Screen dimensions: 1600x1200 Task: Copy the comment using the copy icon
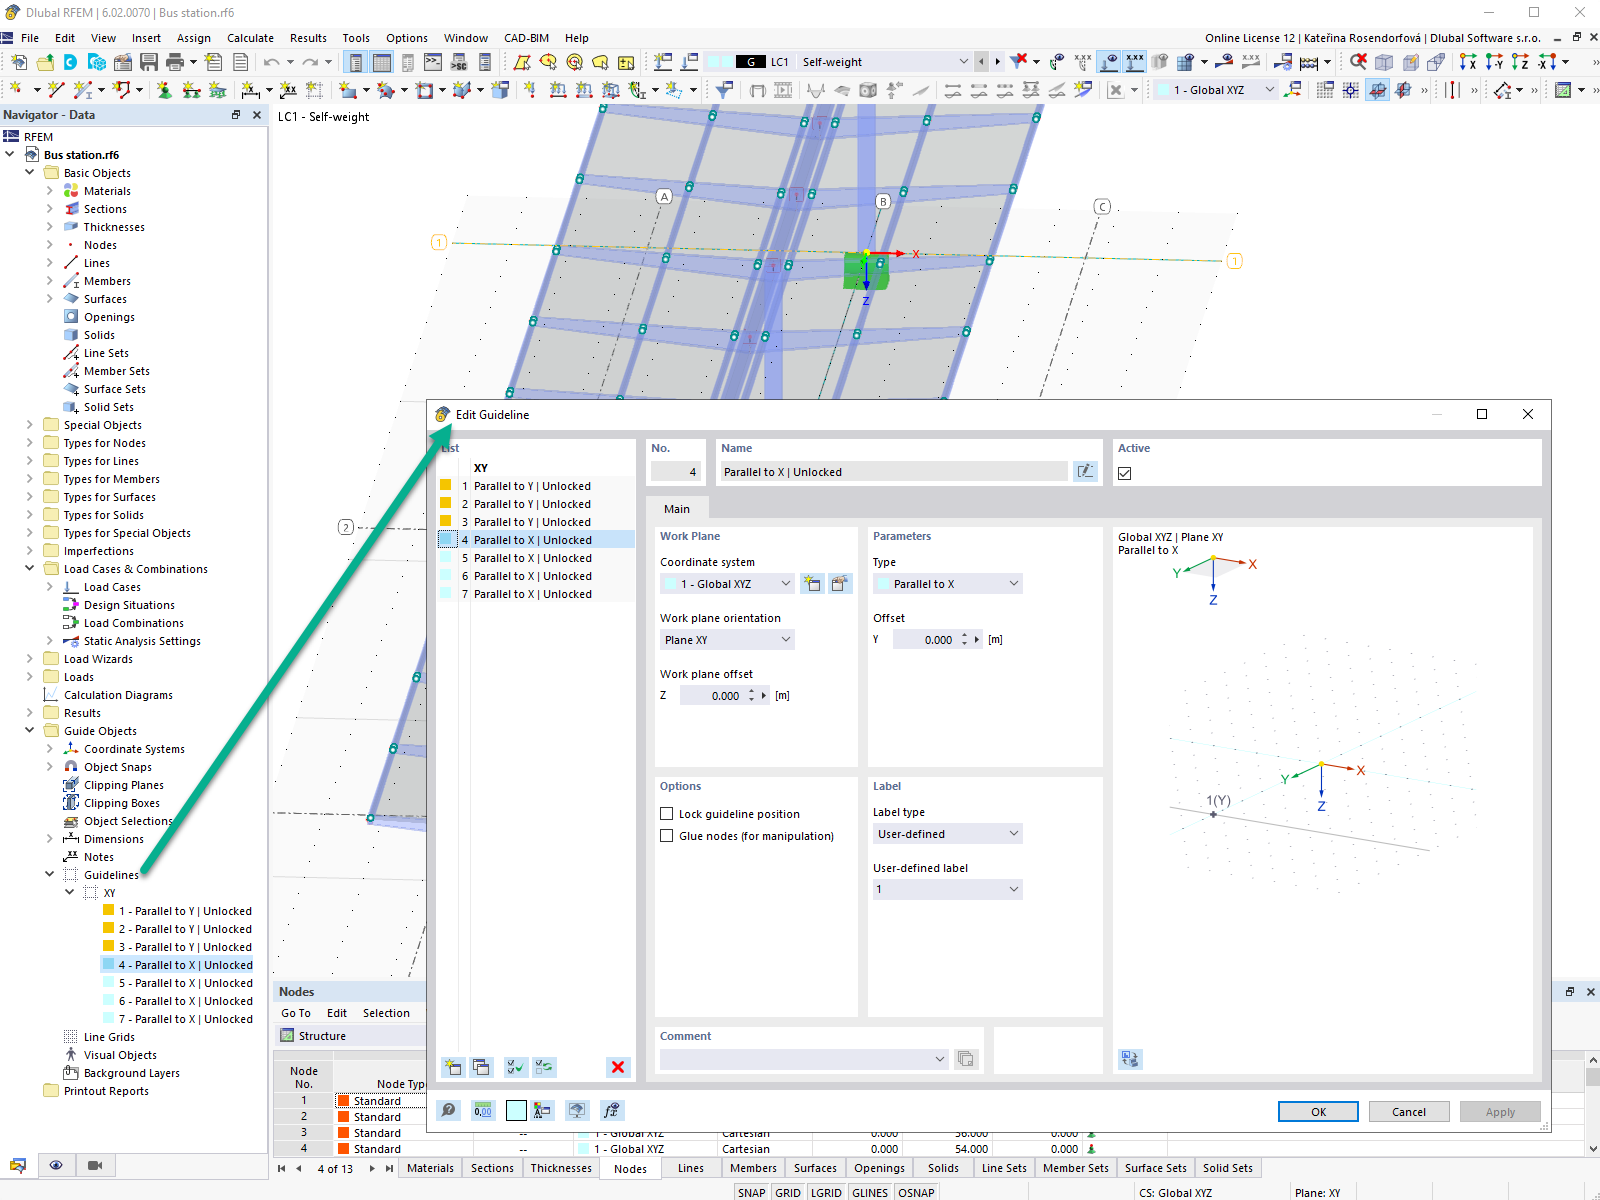point(965,1058)
